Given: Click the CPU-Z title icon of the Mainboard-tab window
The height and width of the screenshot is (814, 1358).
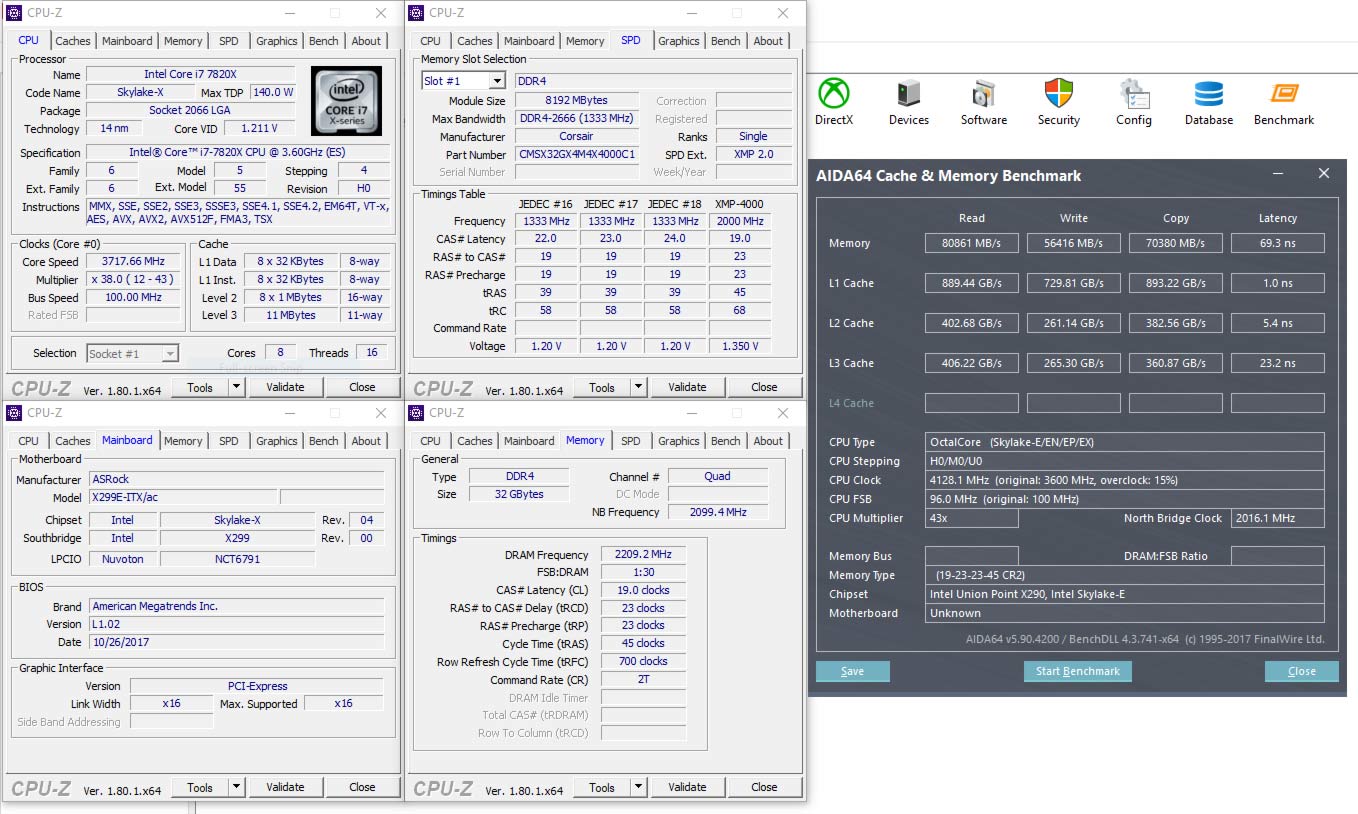Looking at the screenshot, I should (15, 413).
